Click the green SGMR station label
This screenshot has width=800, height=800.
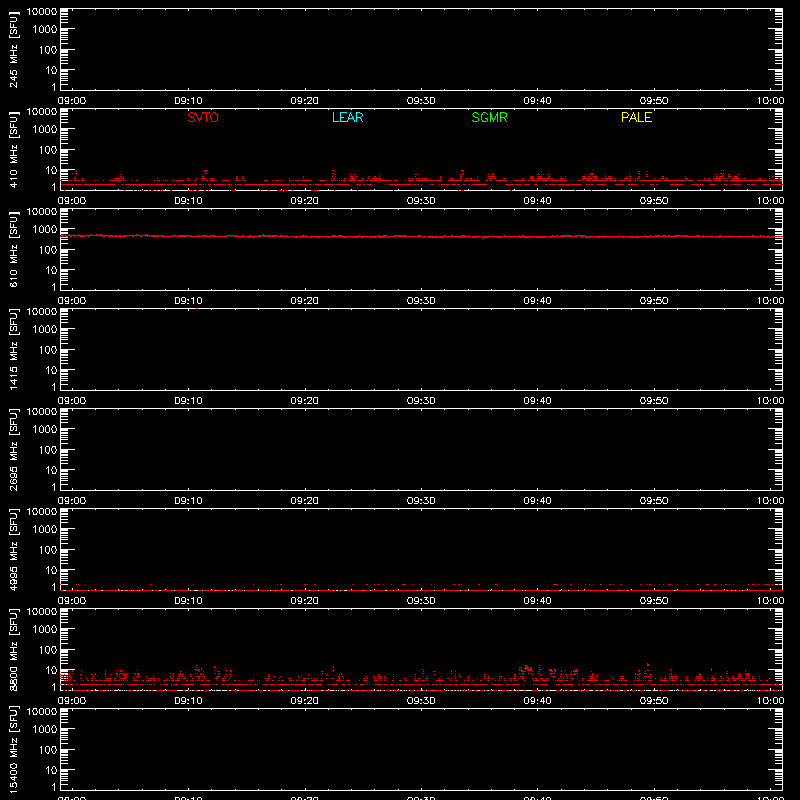pos(489,117)
